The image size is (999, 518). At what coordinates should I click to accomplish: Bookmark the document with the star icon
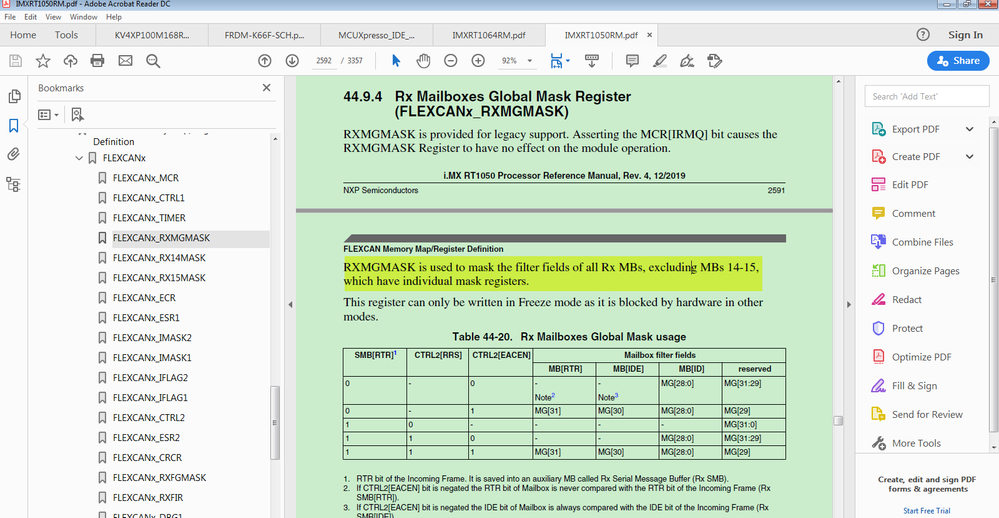[x=43, y=61]
